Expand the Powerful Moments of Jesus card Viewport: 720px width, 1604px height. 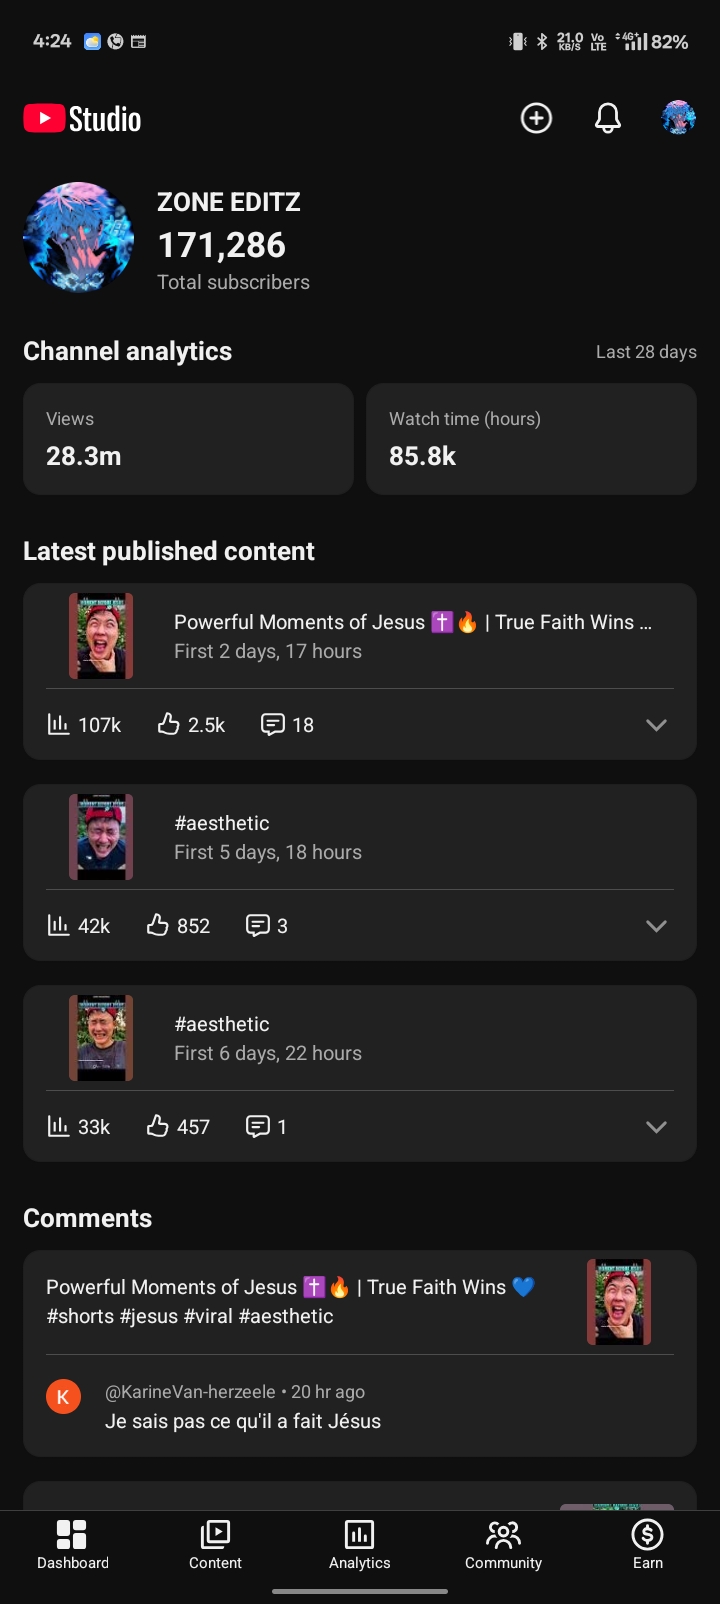point(656,725)
